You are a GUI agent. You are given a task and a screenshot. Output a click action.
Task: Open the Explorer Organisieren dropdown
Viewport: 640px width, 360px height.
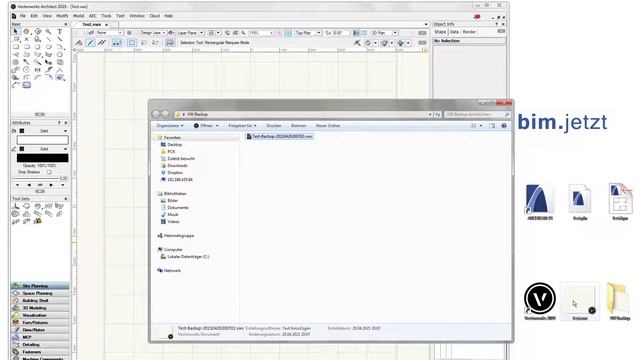tap(170, 126)
